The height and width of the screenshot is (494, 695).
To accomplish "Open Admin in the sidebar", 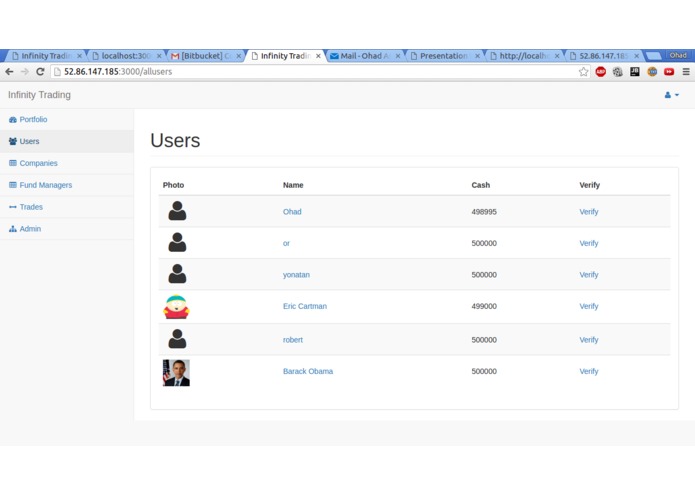I will [30, 229].
